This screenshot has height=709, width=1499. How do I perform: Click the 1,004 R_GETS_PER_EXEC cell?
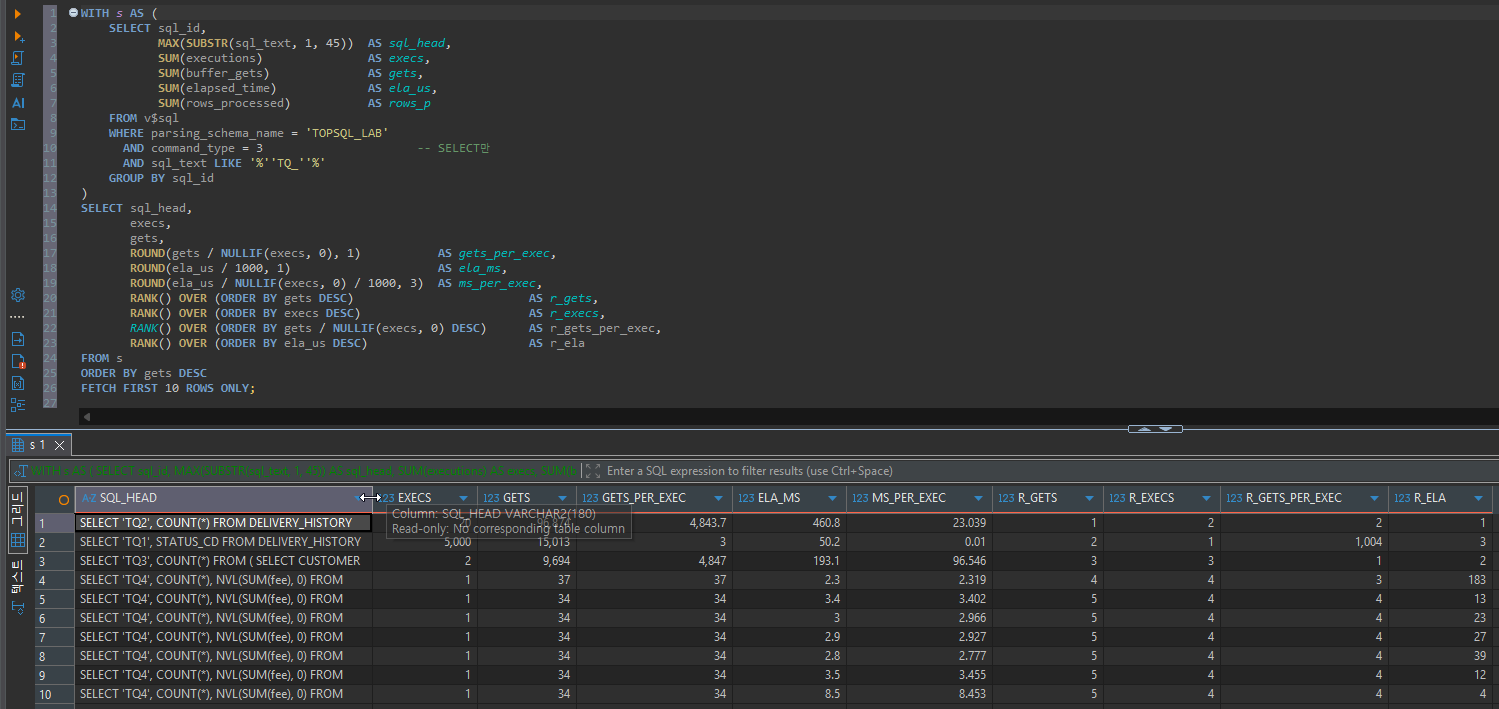pyautogui.click(x=1304, y=542)
